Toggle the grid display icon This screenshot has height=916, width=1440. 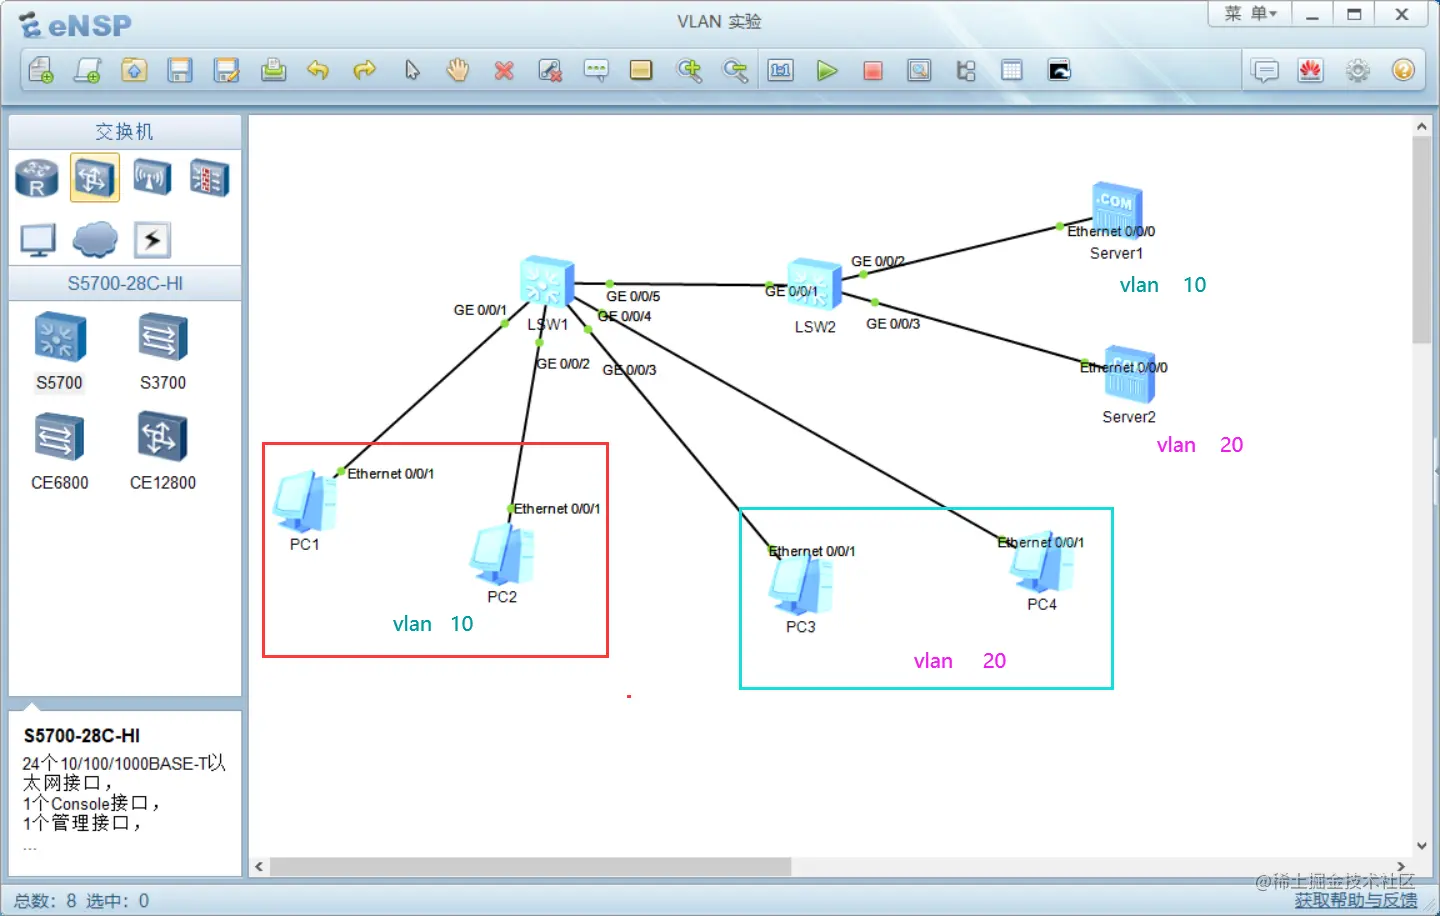click(x=1012, y=70)
